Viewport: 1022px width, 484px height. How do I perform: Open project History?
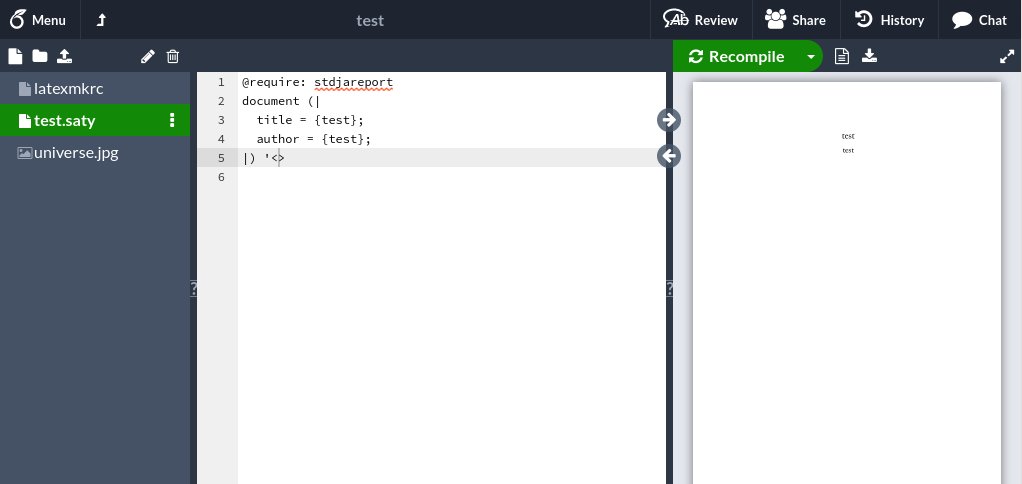point(889,20)
